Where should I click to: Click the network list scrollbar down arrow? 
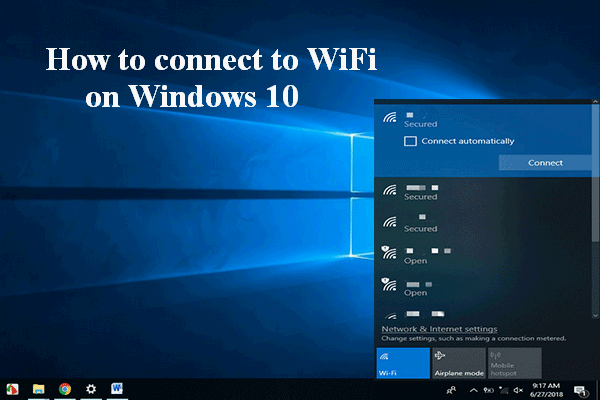[595, 315]
